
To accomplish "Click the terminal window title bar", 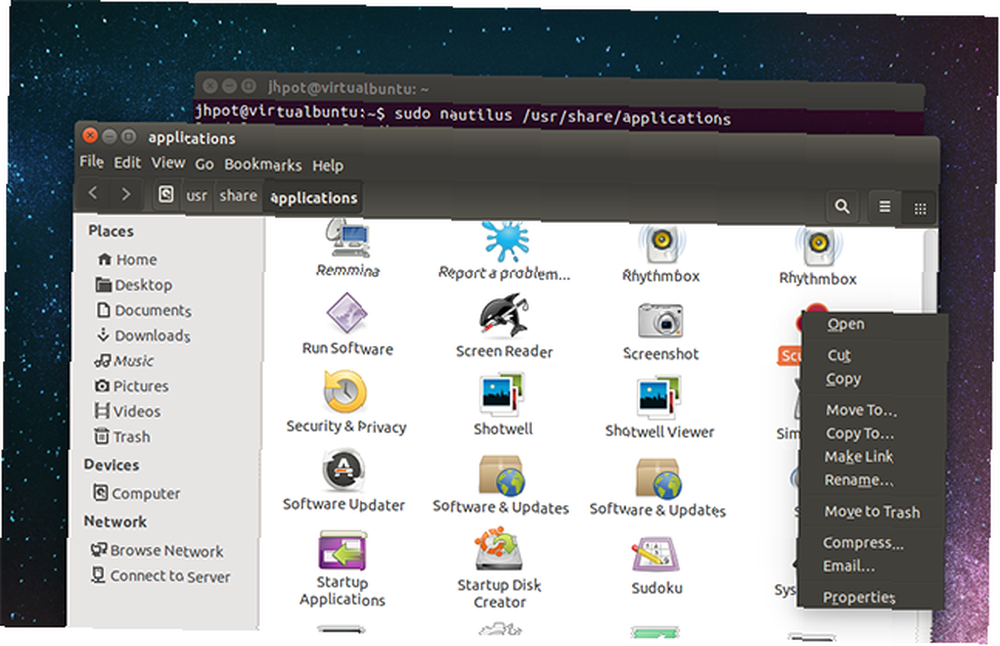I will pos(559,89).
